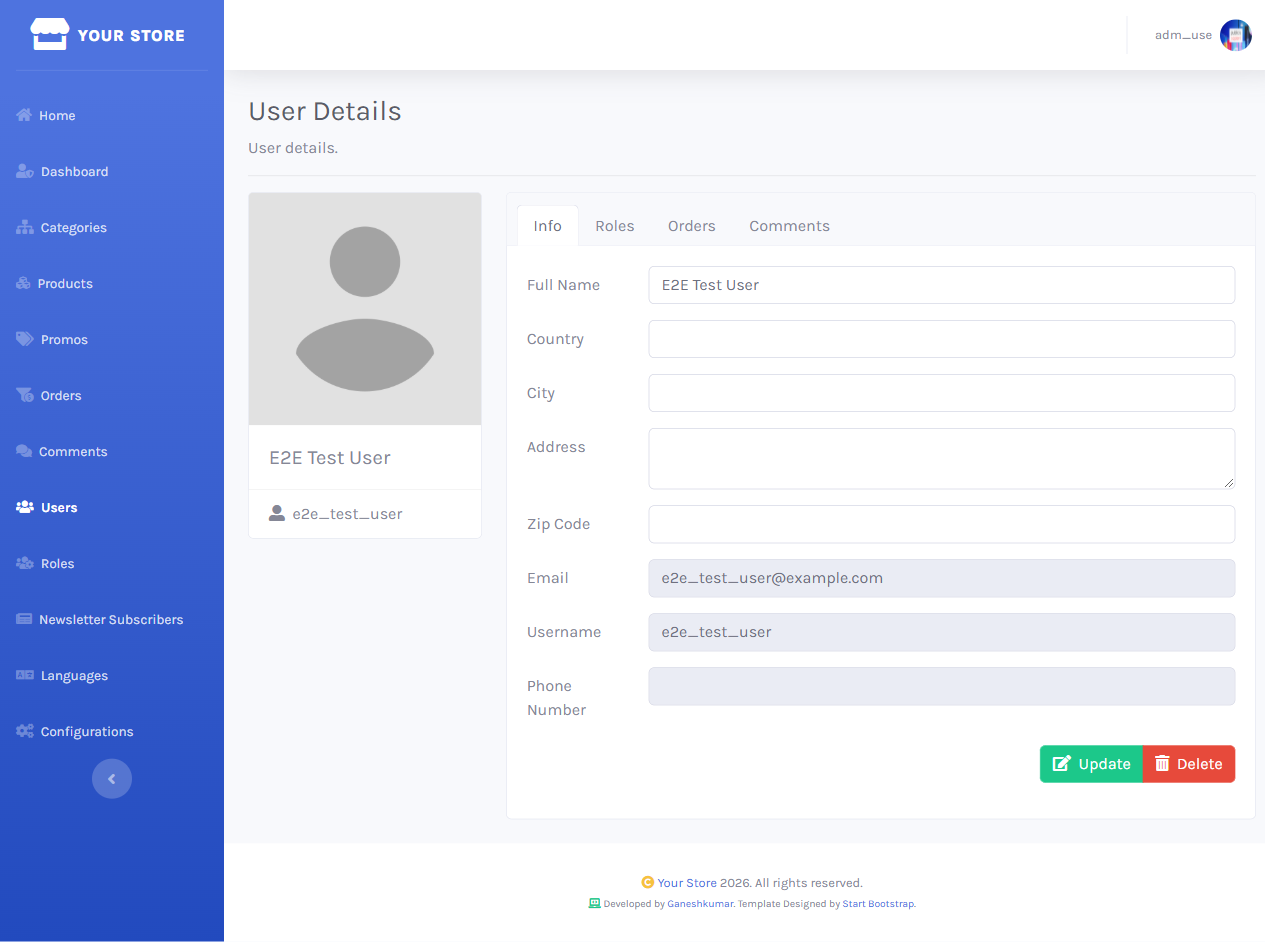Click the Phone Number field label

click(557, 698)
